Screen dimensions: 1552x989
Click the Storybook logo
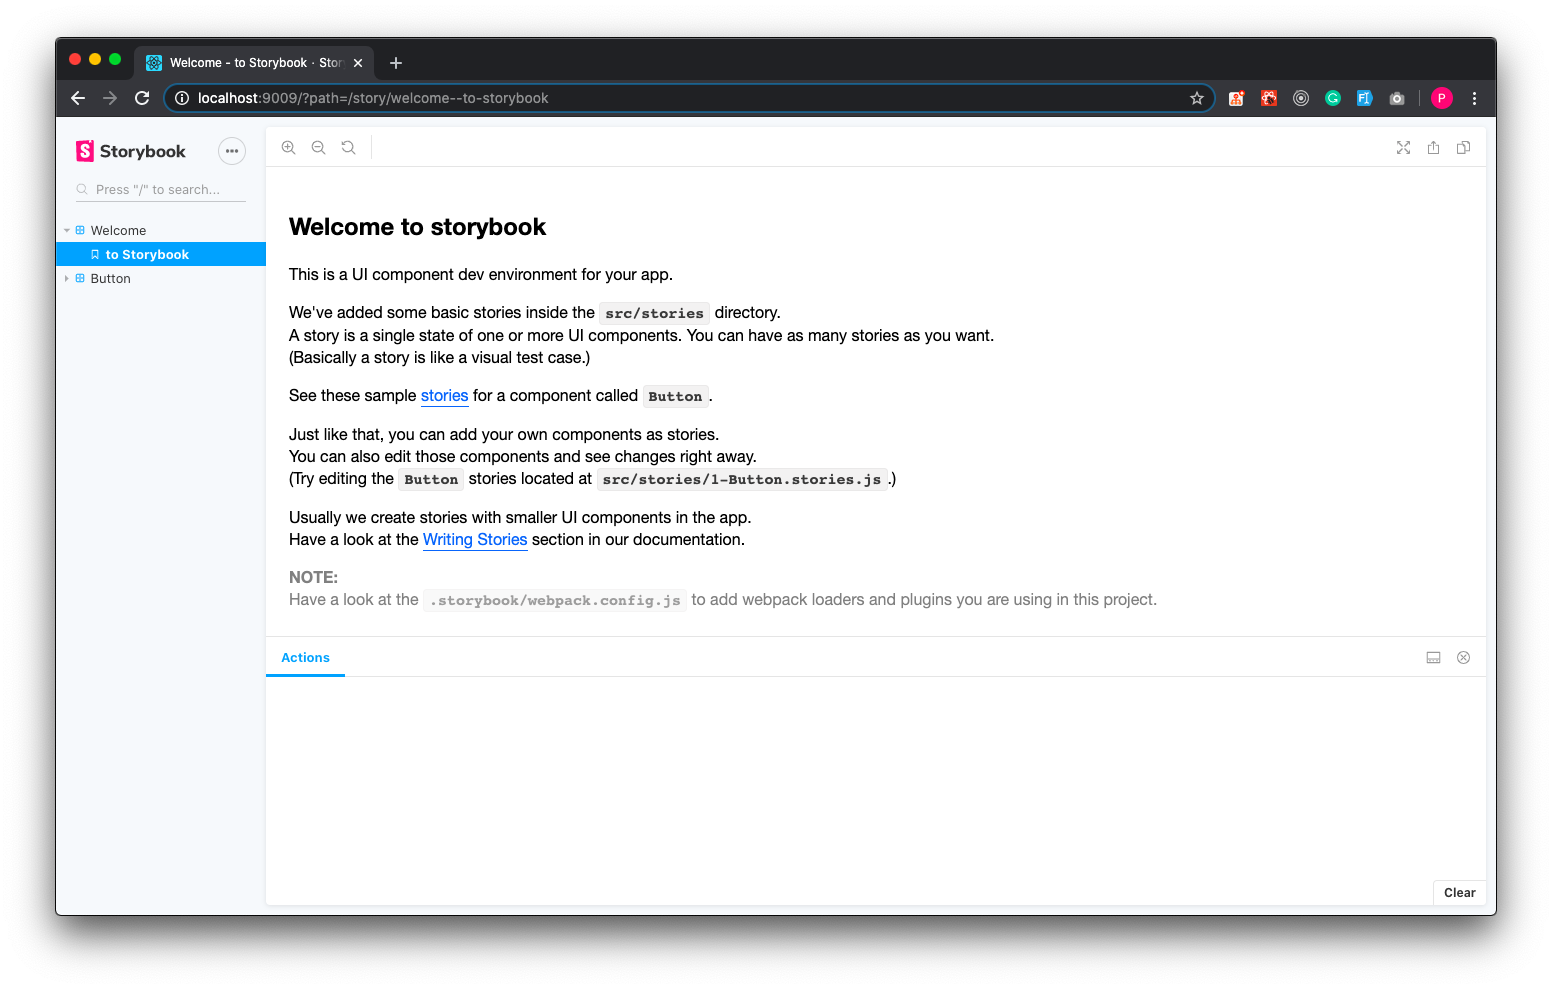pyautogui.click(x=131, y=151)
